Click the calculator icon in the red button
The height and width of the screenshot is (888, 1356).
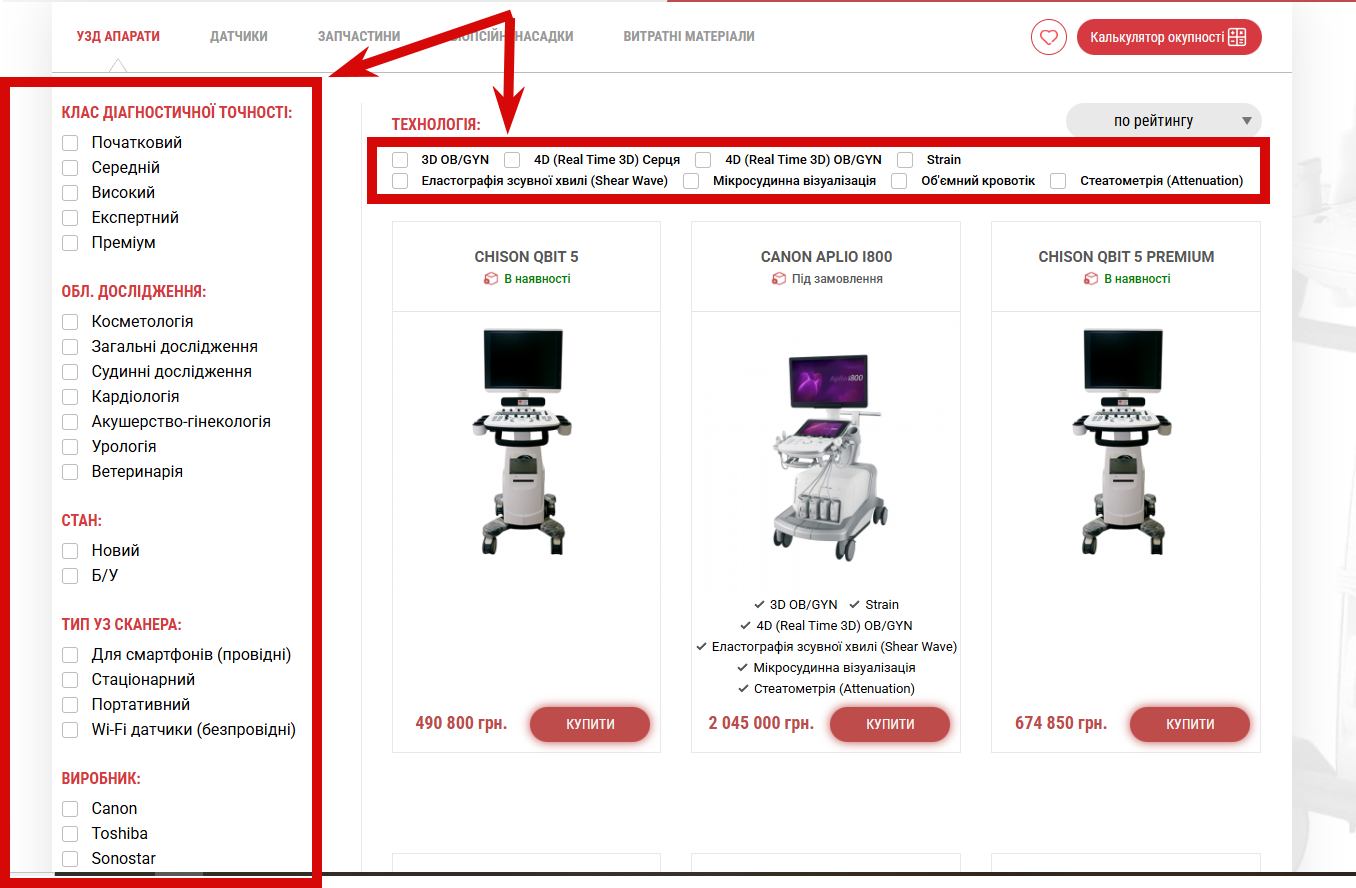[x=1238, y=37]
